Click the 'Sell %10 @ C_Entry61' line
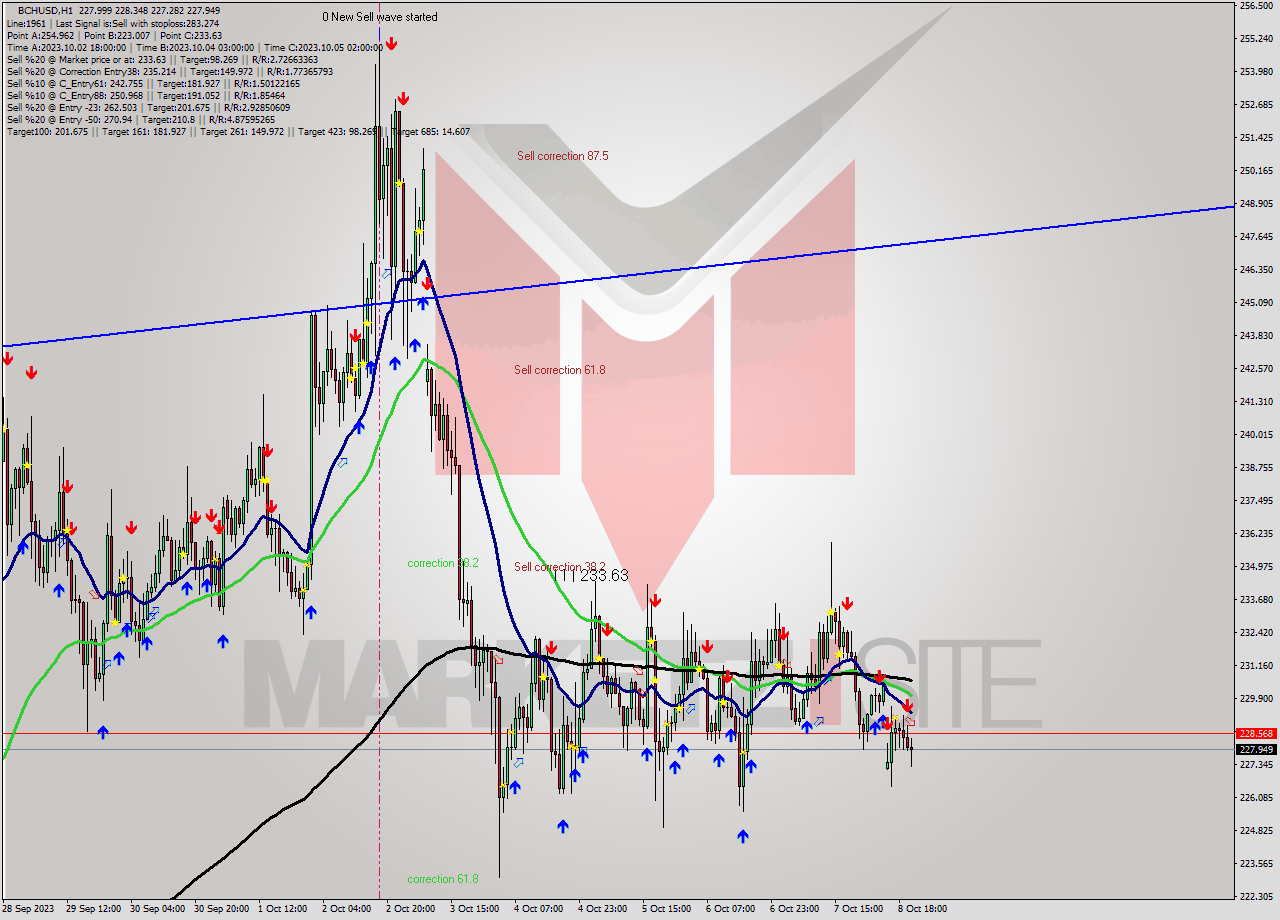This screenshot has height=920, width=1280. [x=152, y=83]
